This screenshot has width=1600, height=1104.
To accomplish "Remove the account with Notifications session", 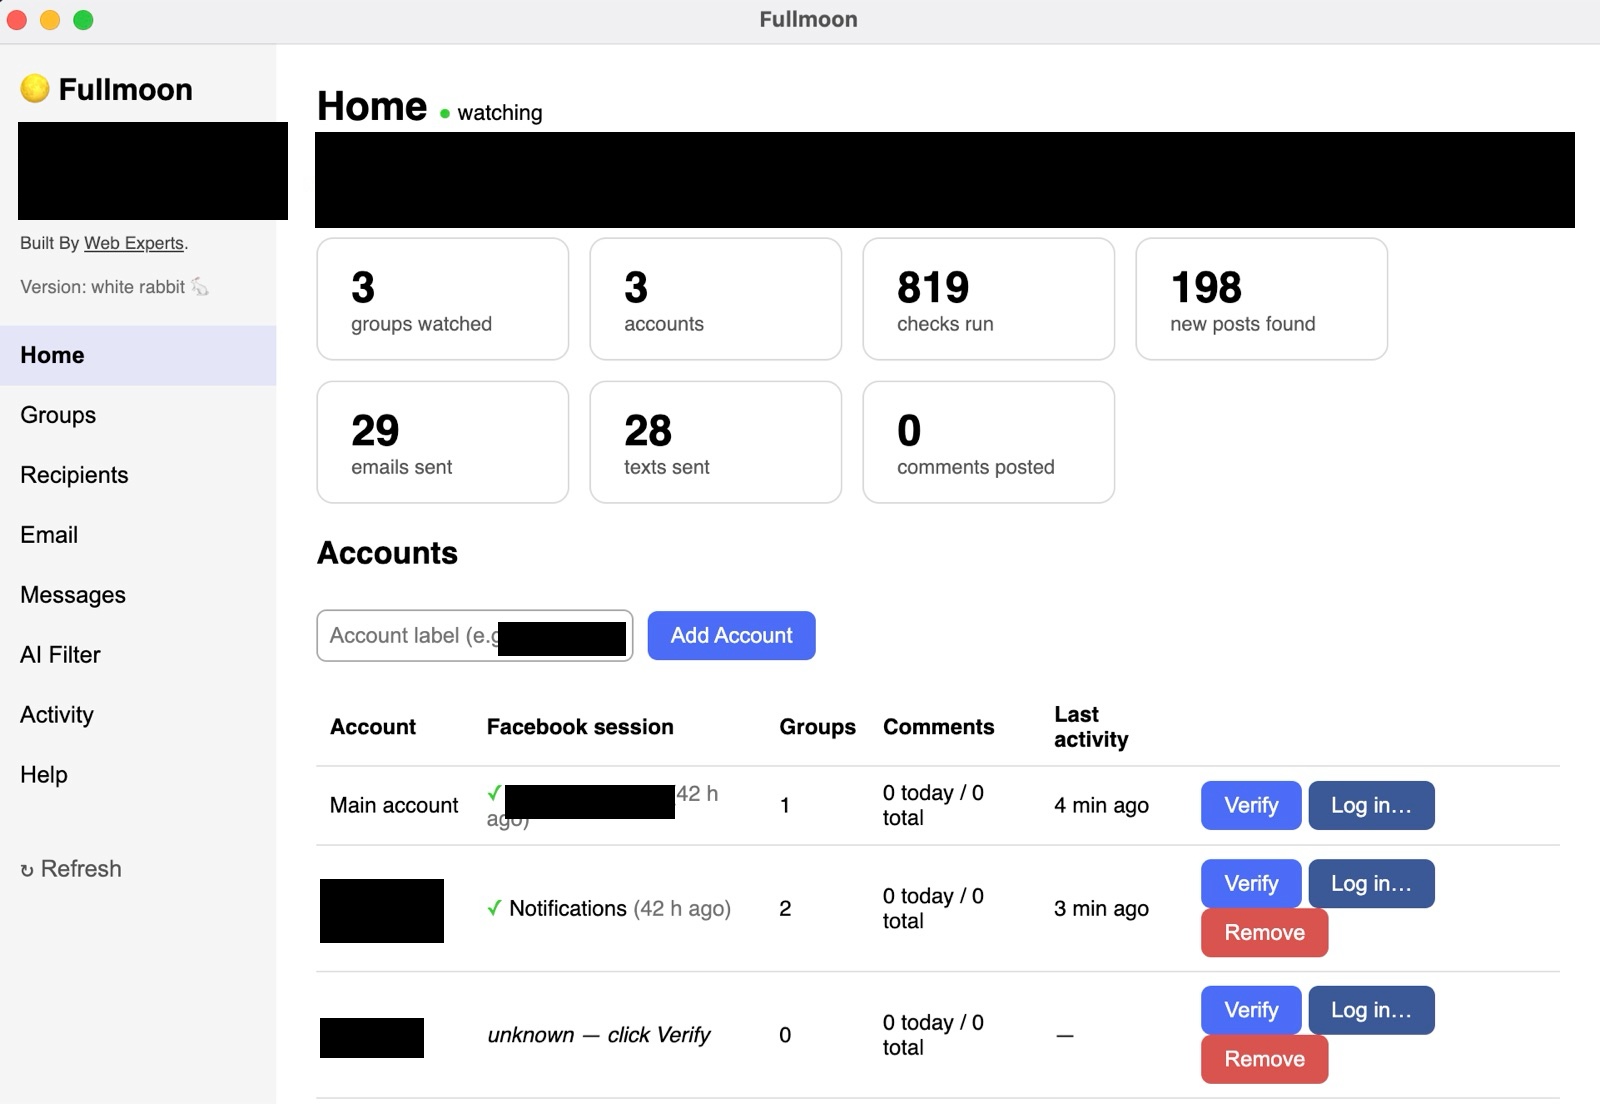I will (1264, 932).
